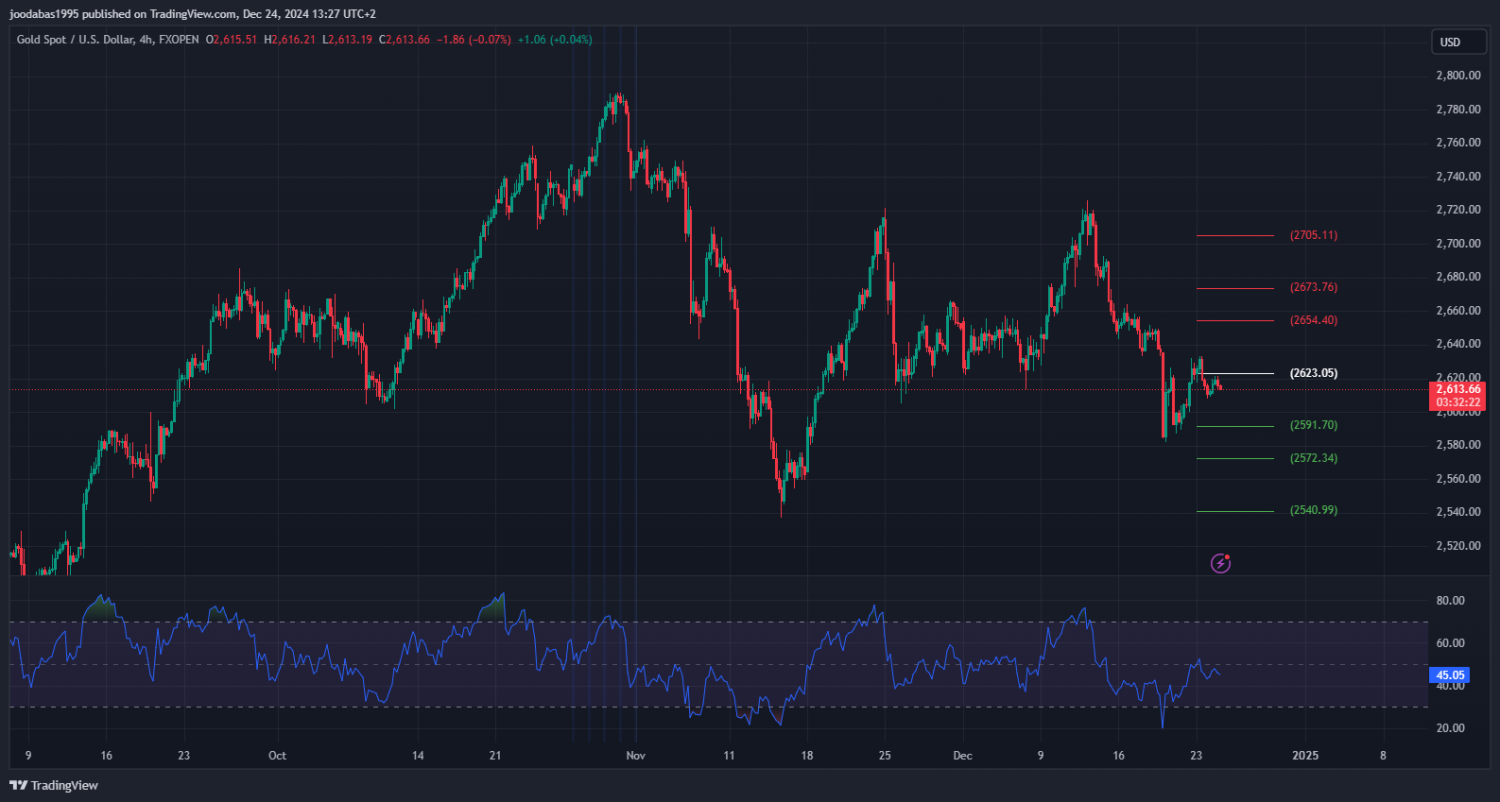
Task: Click the open value O2,615.51
Action: (232, 40)
